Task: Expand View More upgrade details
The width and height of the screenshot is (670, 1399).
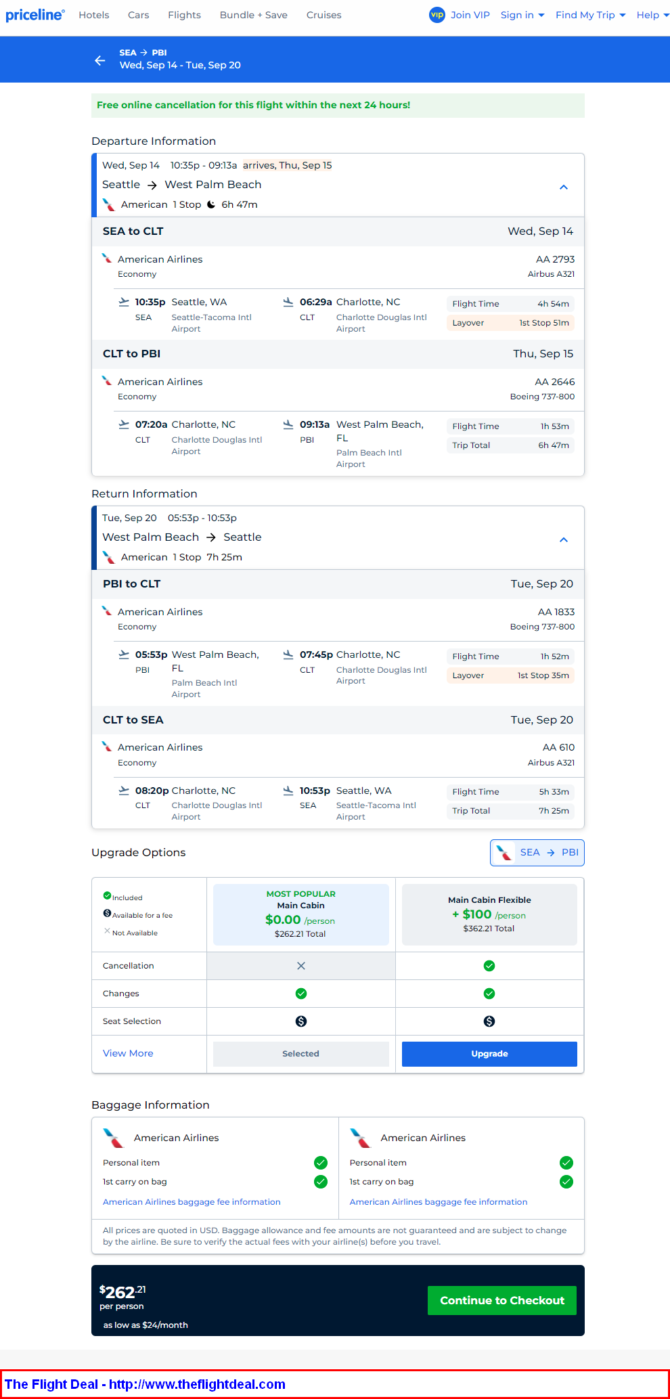Action: [x=128, y=1053]
